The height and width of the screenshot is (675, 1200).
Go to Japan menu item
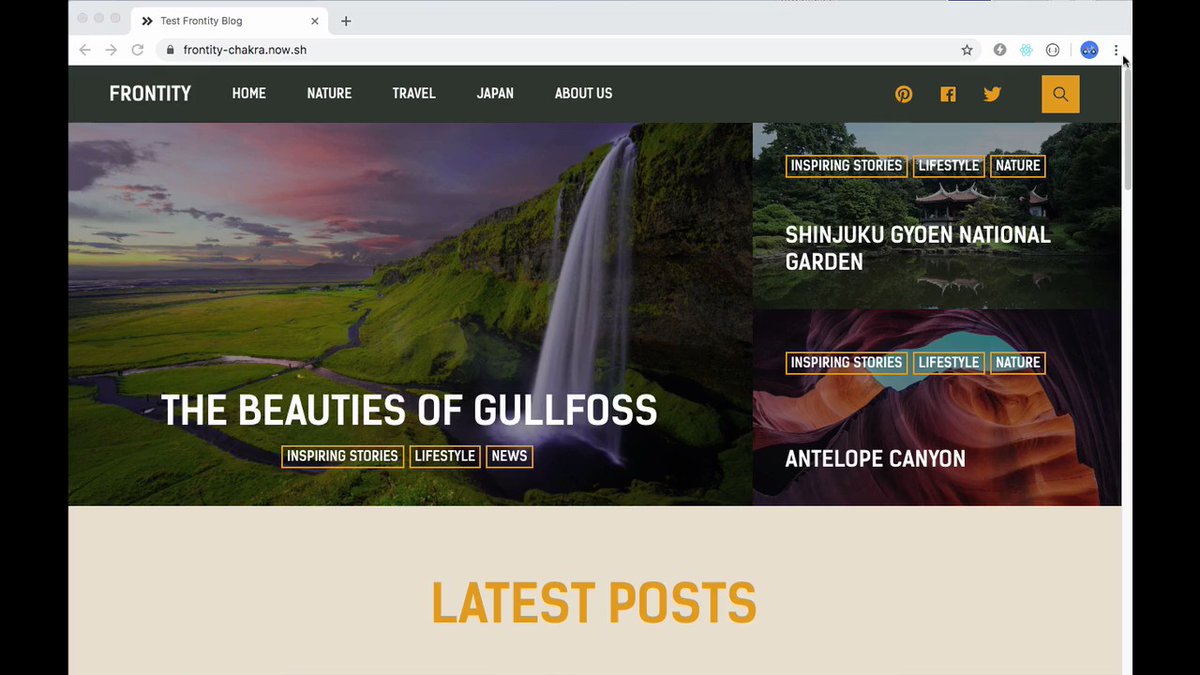[x=495, y=93]
